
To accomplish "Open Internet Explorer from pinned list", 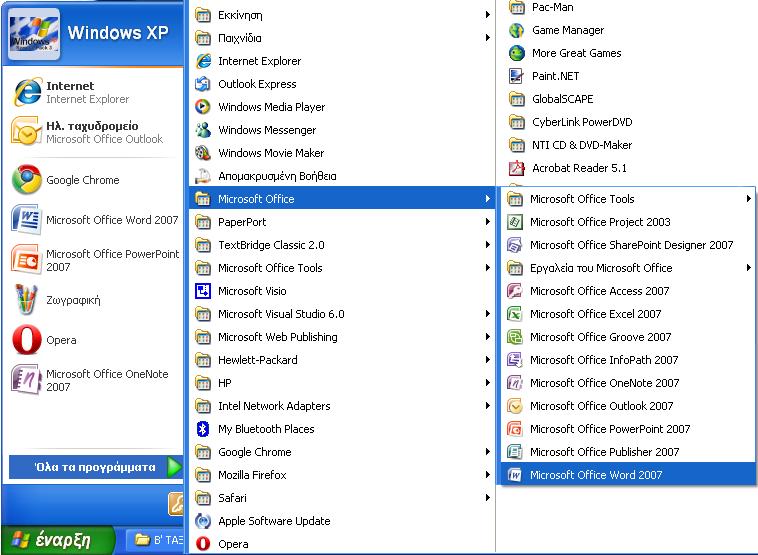I will point(92,92).
